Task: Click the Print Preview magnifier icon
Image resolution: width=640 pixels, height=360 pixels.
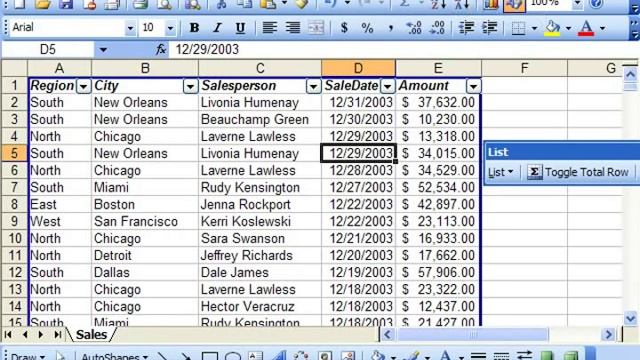Action: (x=164, y=5)
